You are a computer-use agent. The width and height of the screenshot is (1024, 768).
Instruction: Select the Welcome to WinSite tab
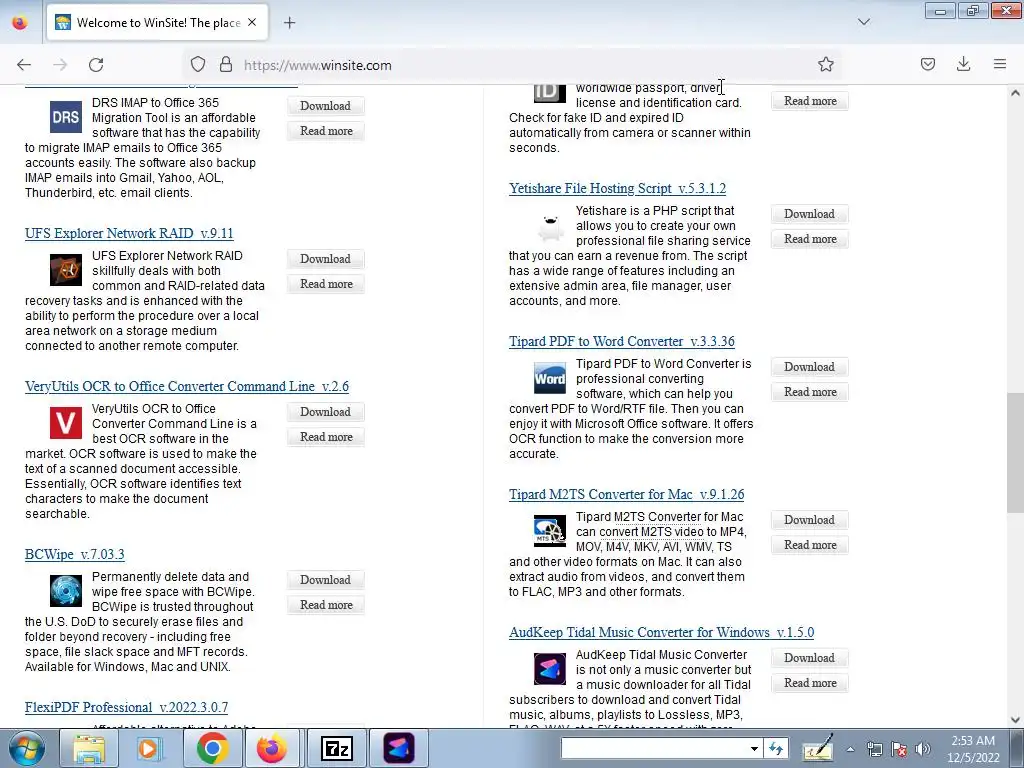(157, 22)
